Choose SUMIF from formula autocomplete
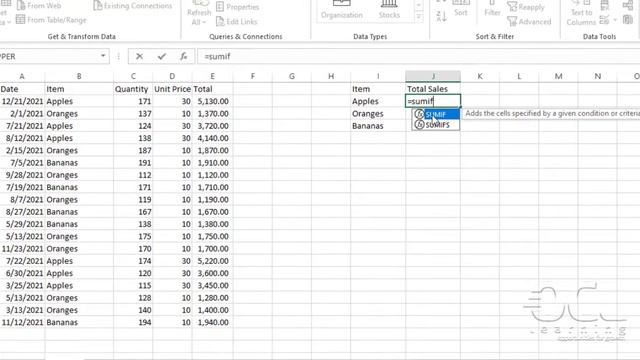Viewport: 640px width, 360px height. pyautogui.click(x=436, y=114)
